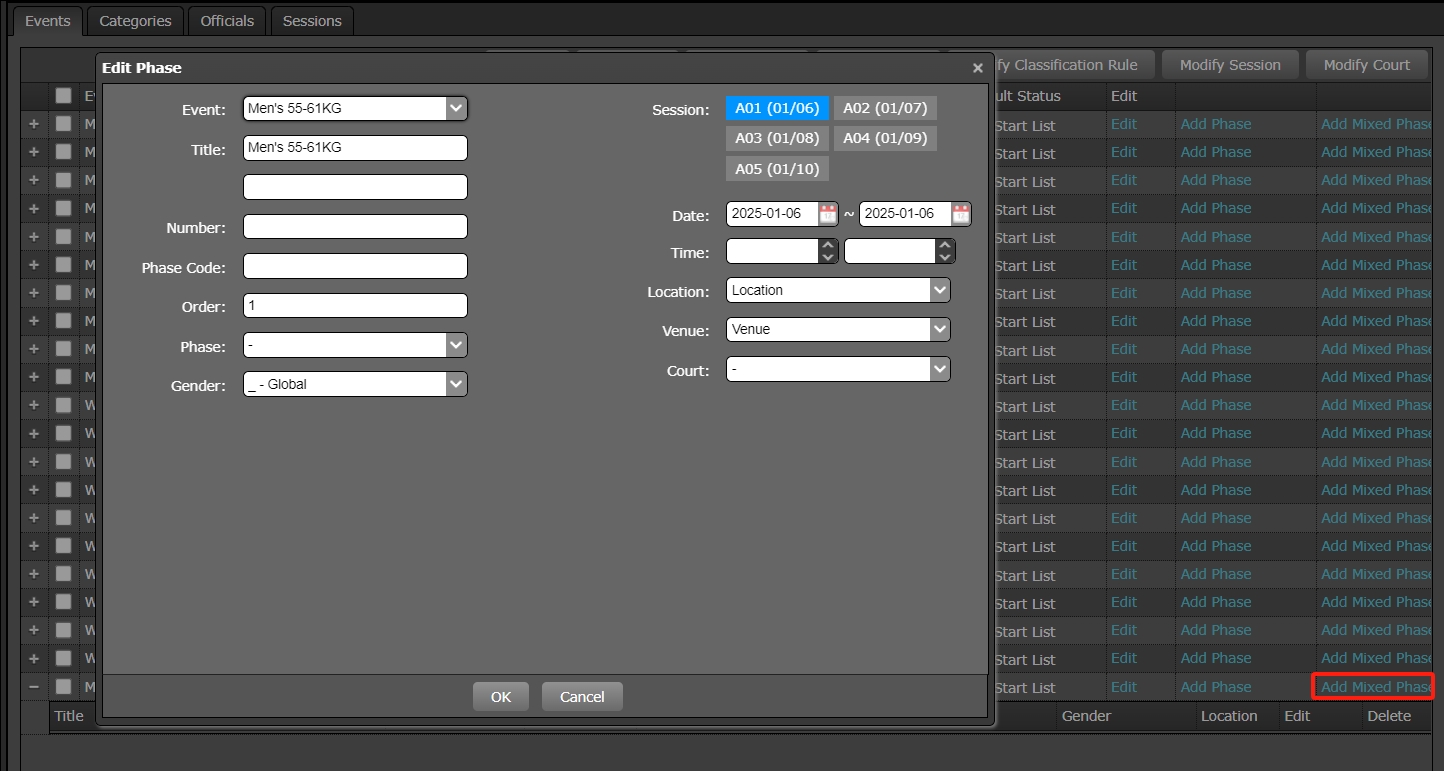This screenshot has height=771, width=1444.
Task: Switch to the Officials tab
Action: click(227, 21)
